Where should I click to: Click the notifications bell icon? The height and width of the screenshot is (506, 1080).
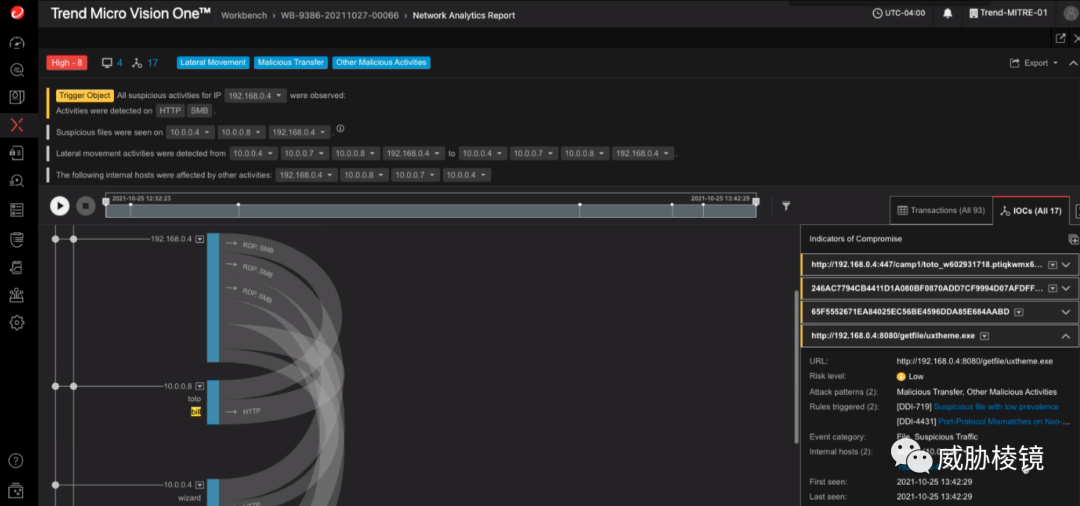(948, 13)
